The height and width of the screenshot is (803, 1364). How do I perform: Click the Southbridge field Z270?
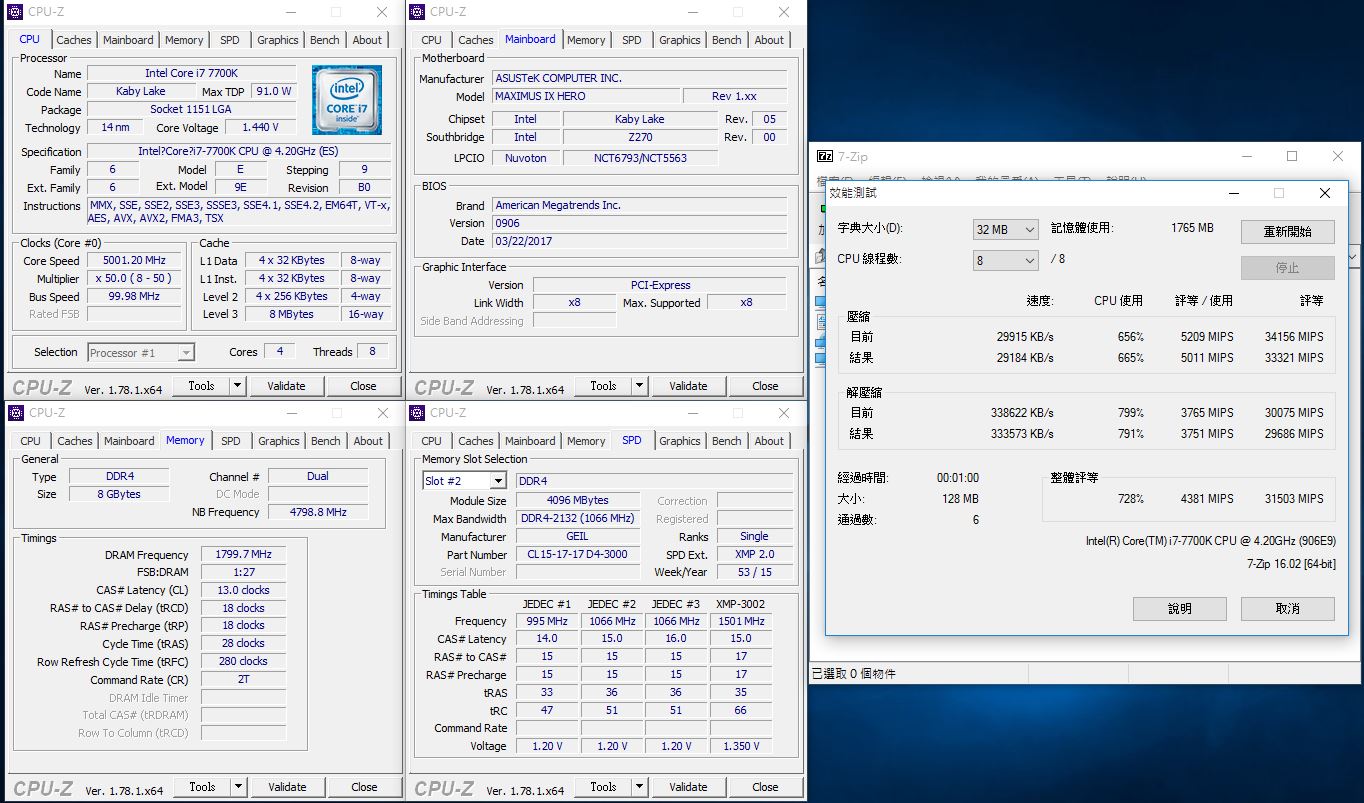(x=640, y=138)
